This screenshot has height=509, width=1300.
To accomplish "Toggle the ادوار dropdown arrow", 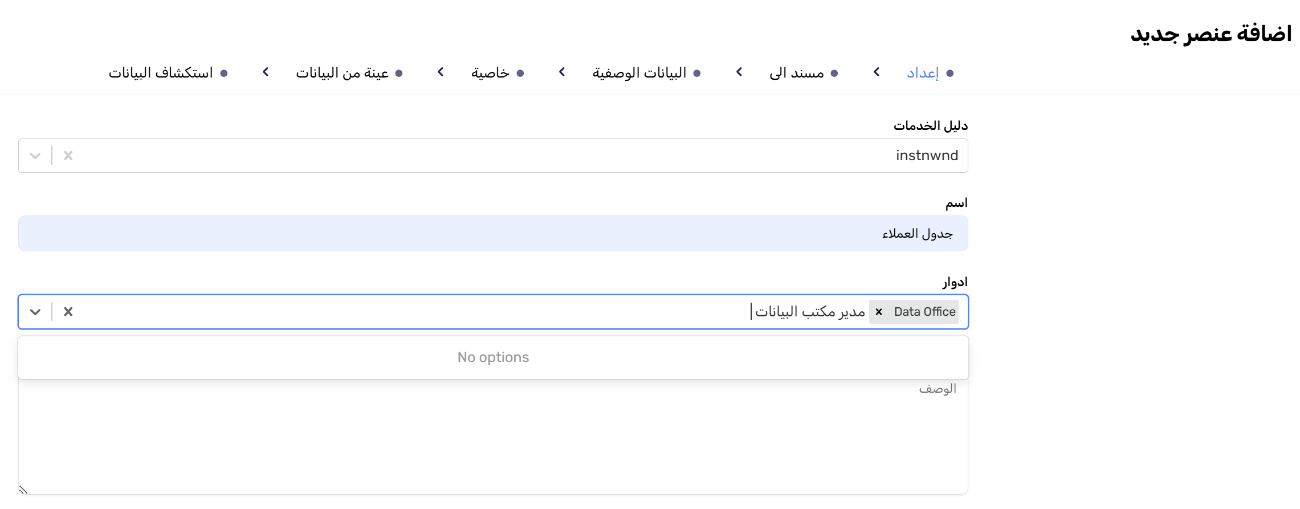I will pyautogui.click(x=35, y=312).
